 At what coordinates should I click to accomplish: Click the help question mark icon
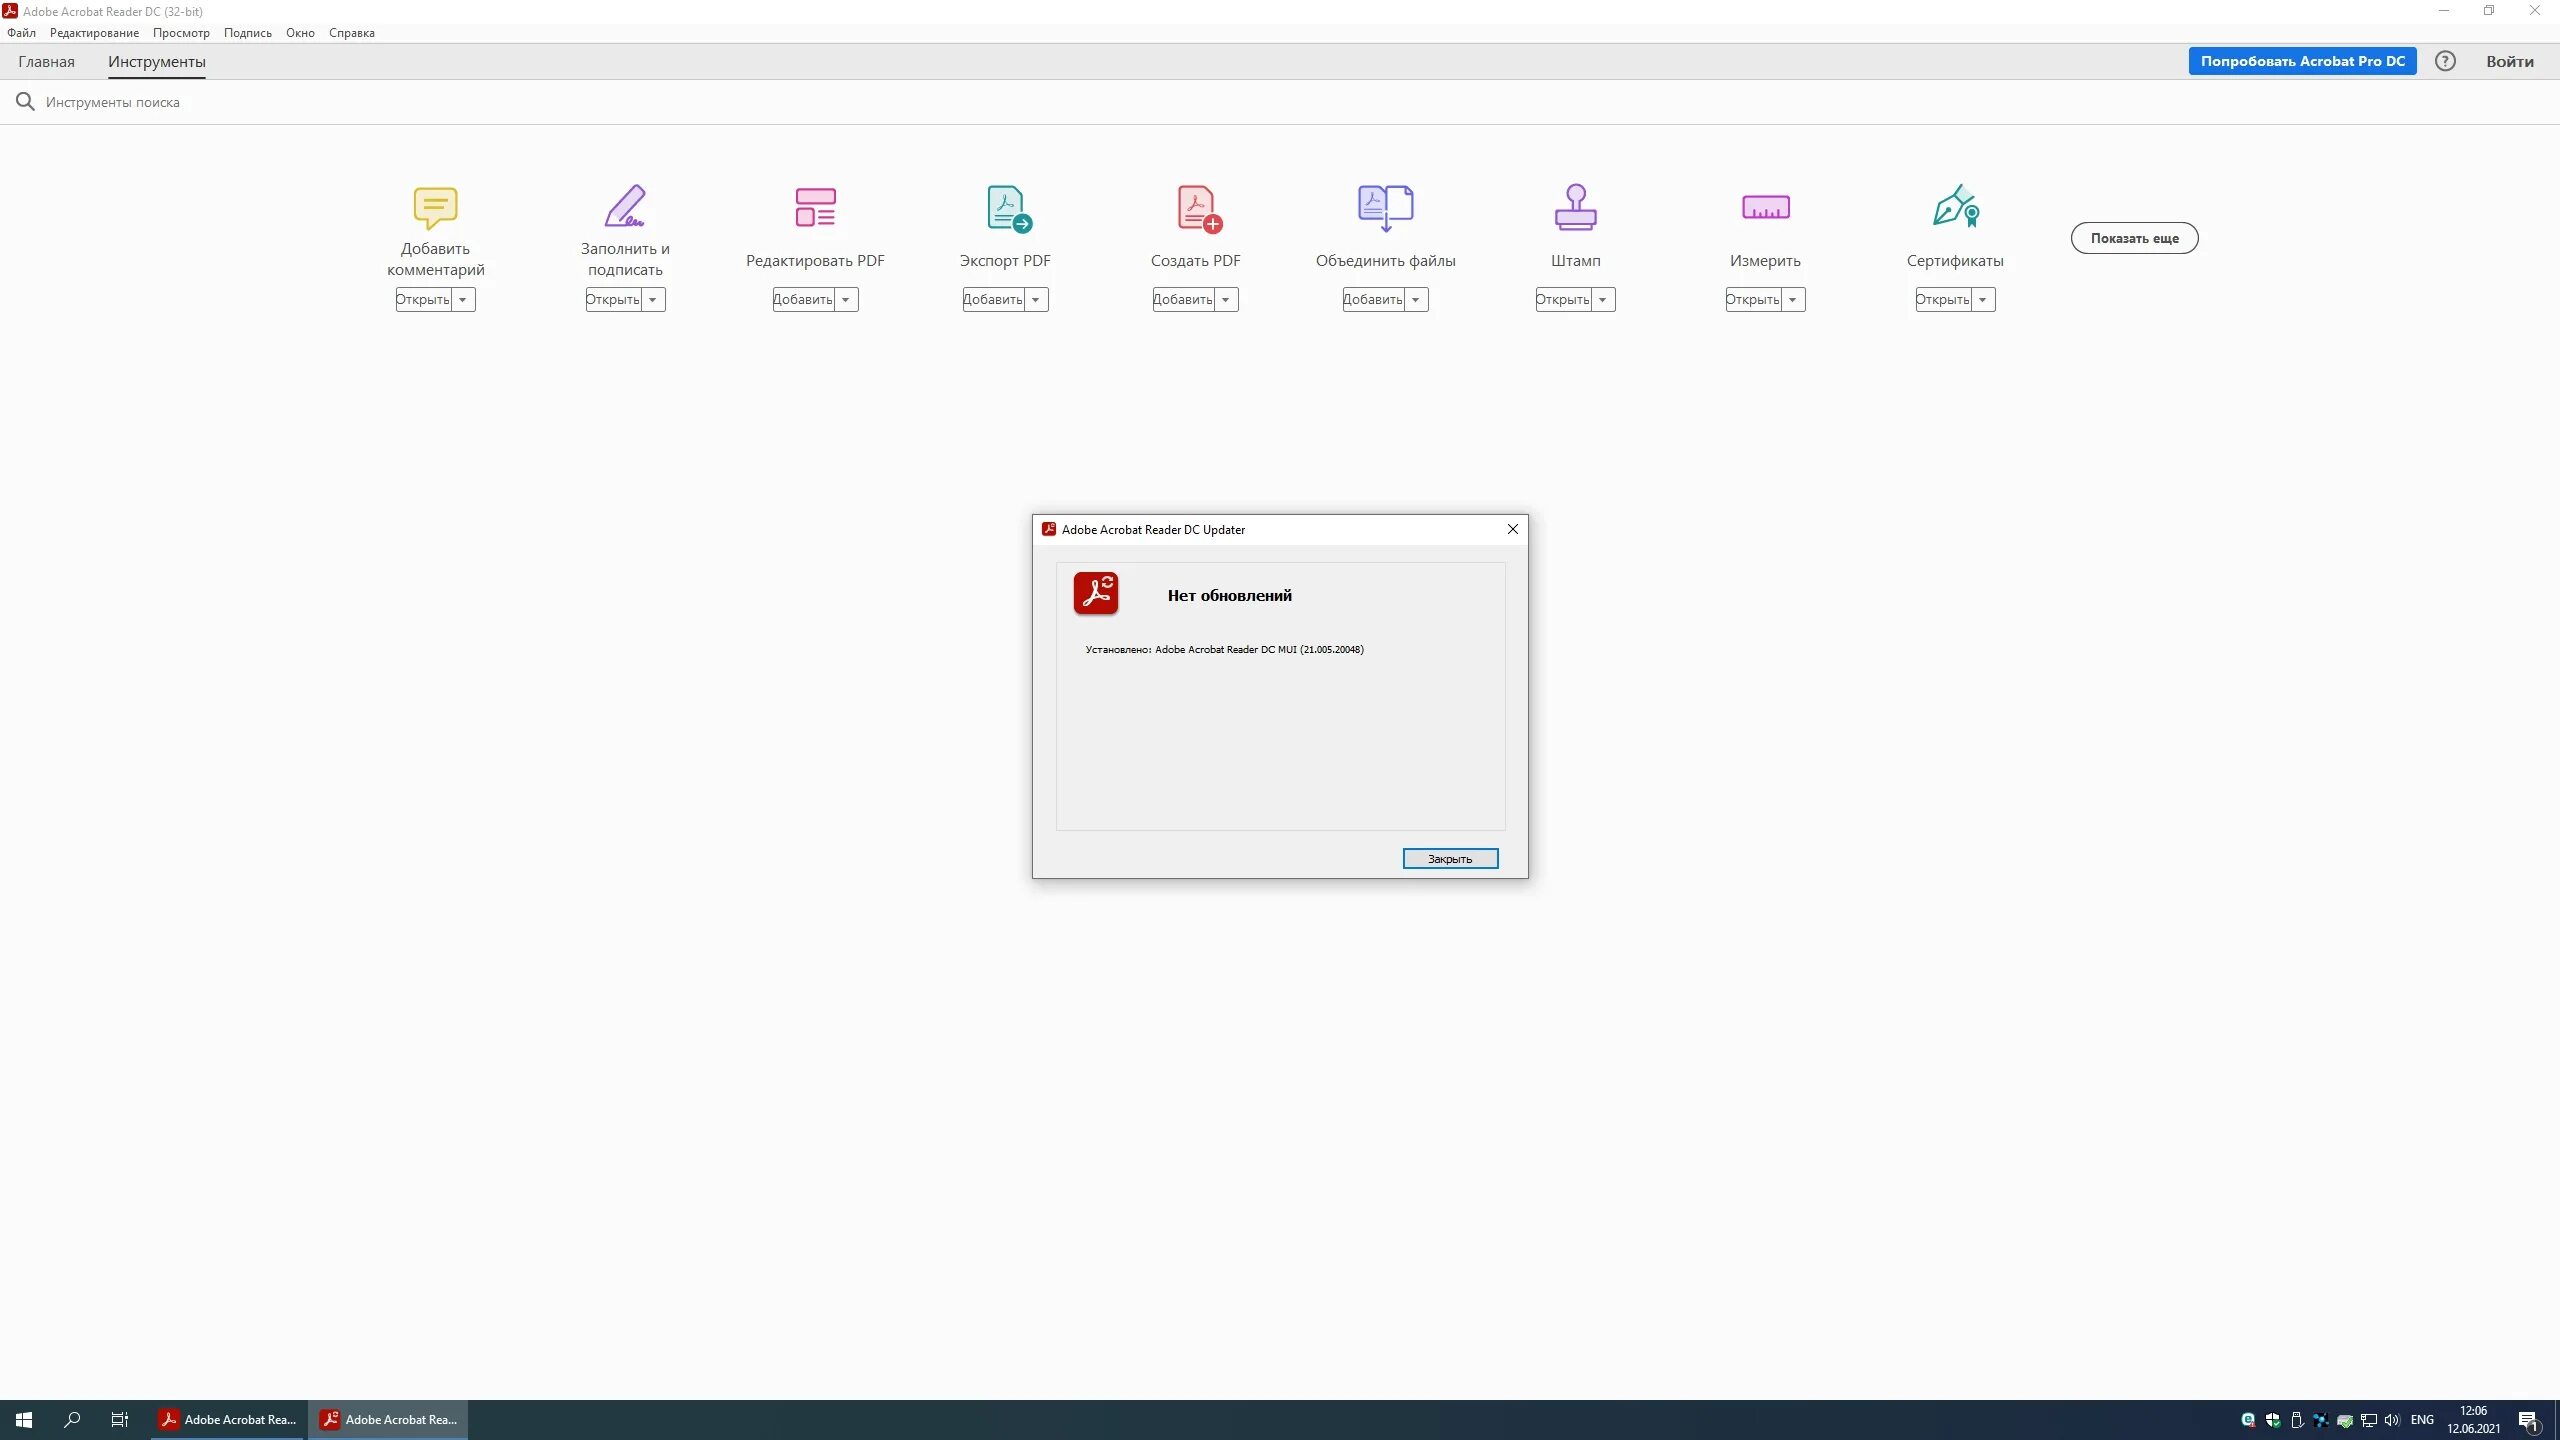point(2445,61)
